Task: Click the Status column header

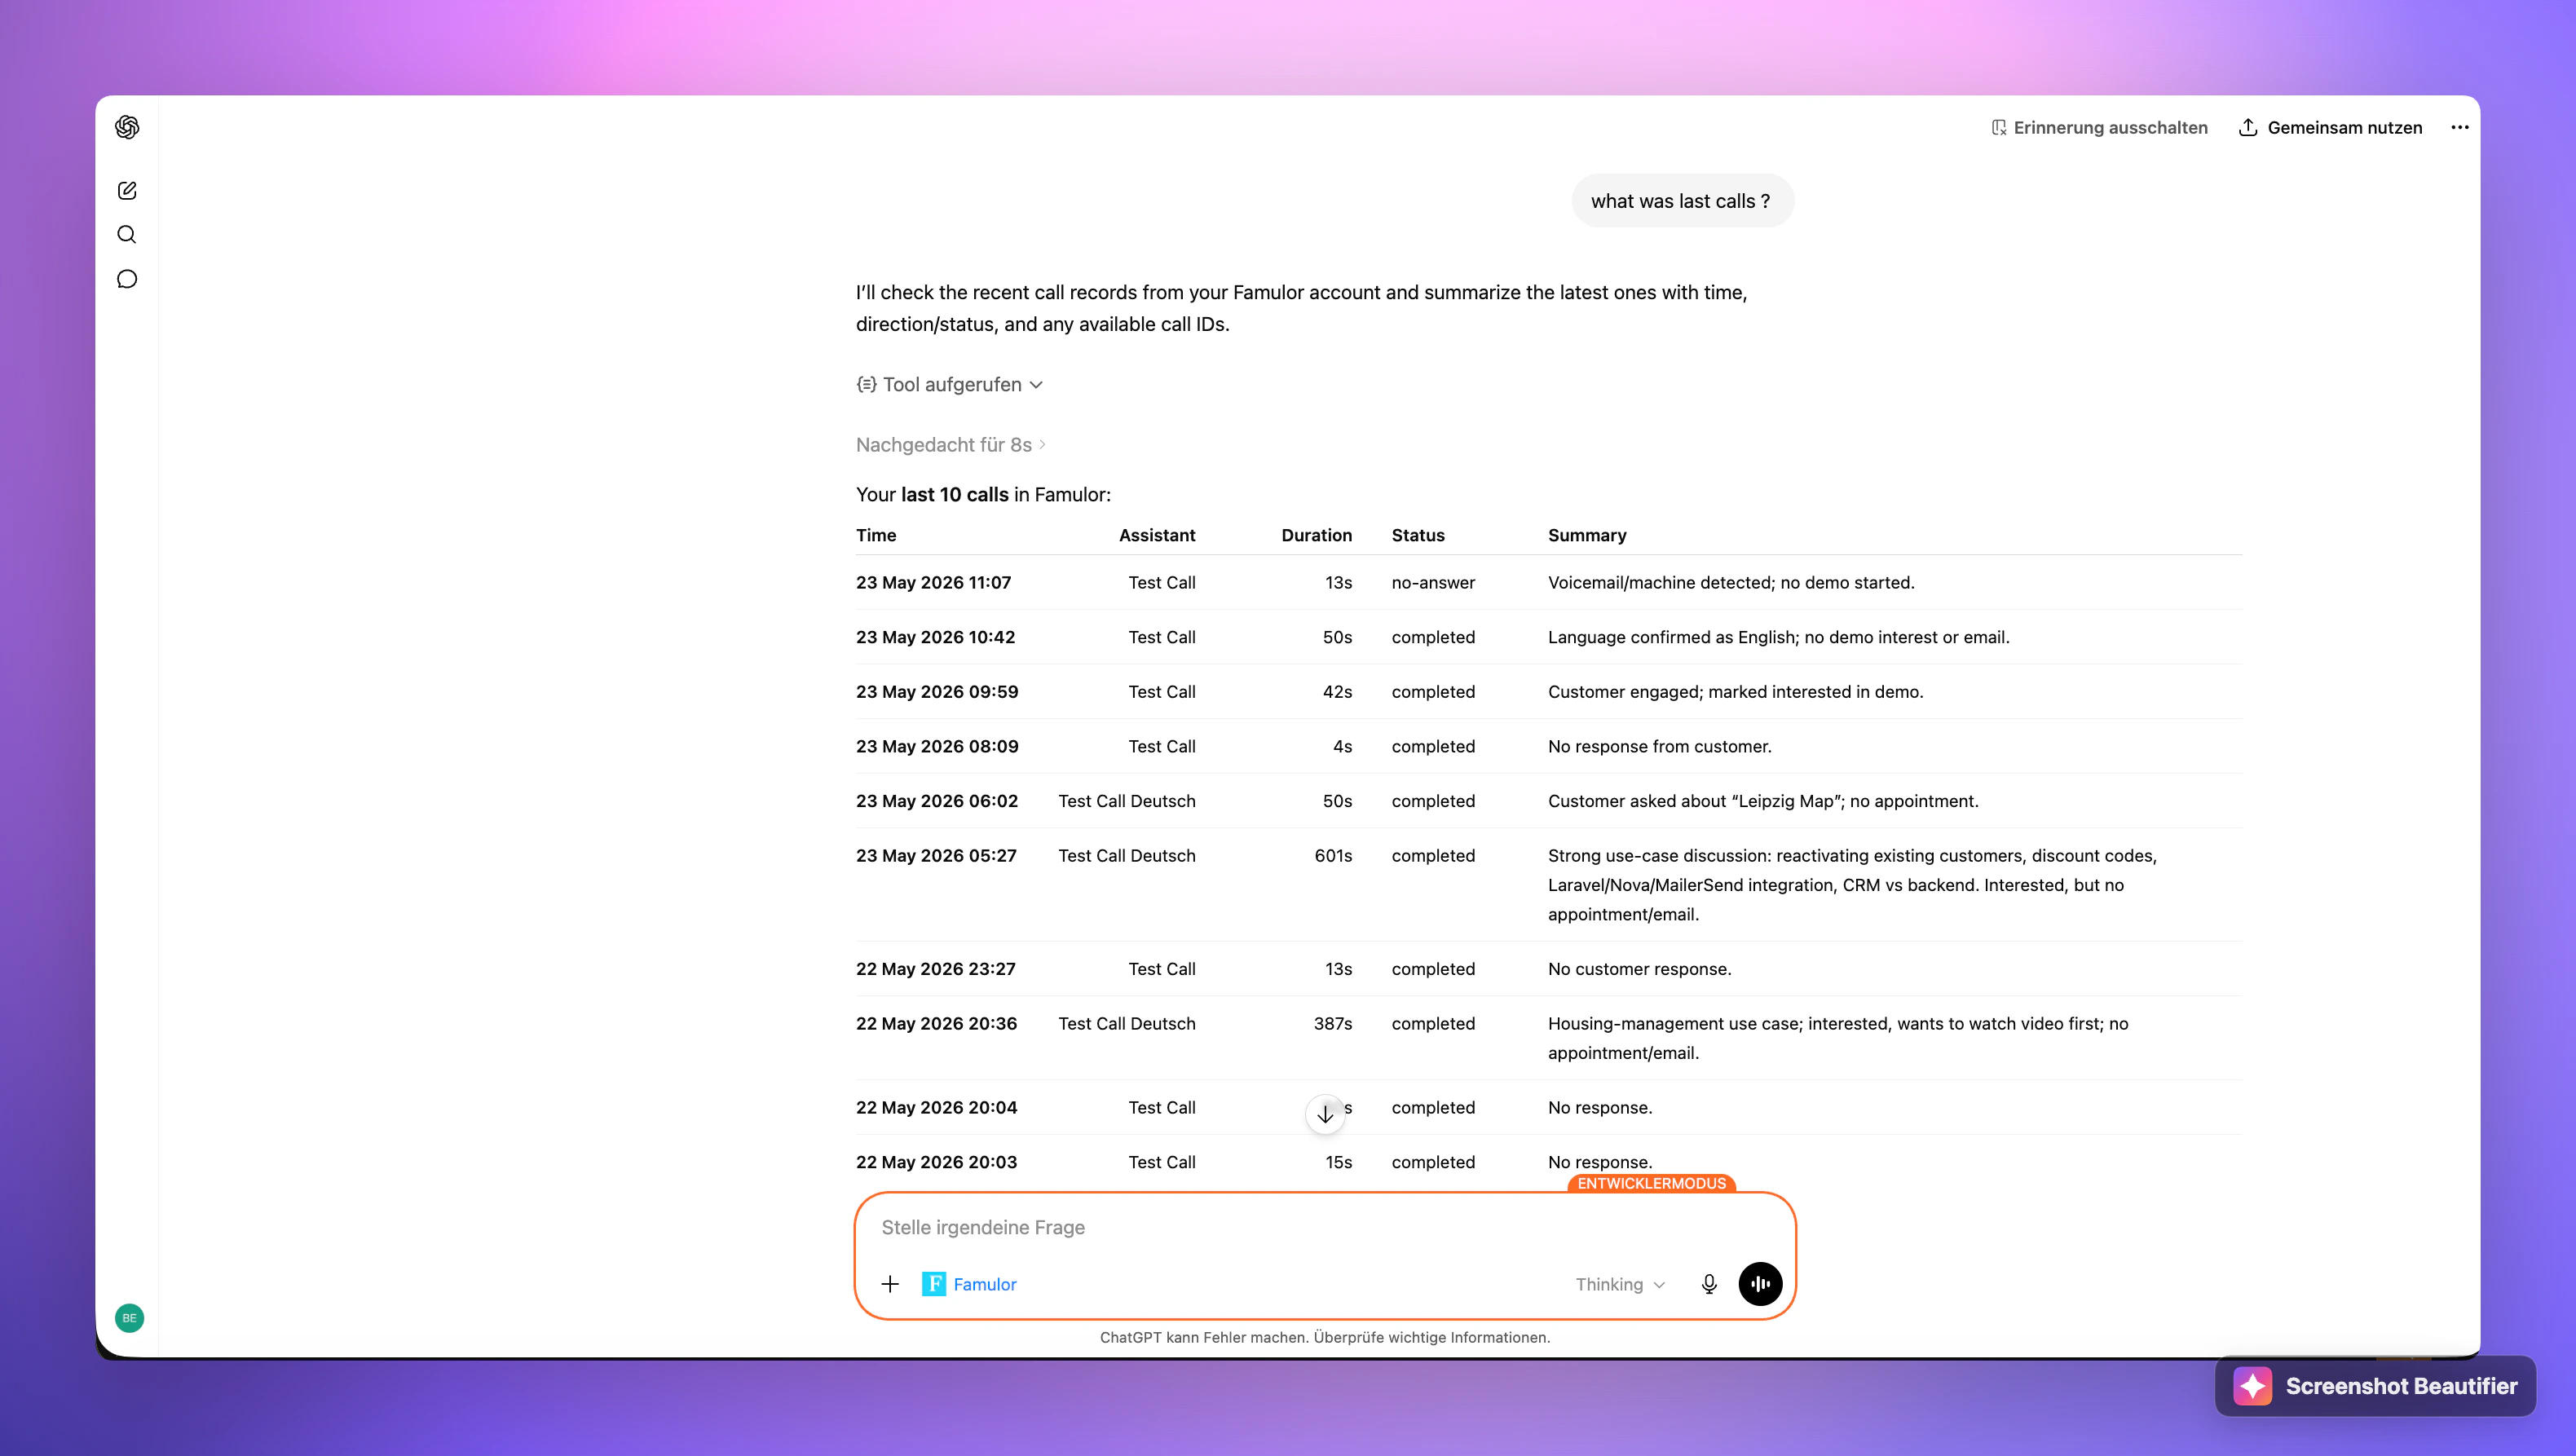Action: coord(1418,535)
